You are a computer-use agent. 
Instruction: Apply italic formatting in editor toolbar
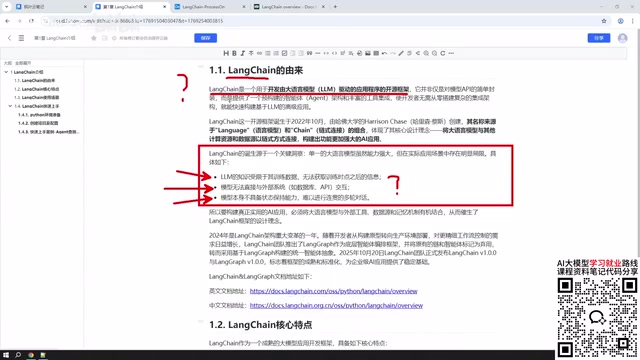[x=242, y=53]
